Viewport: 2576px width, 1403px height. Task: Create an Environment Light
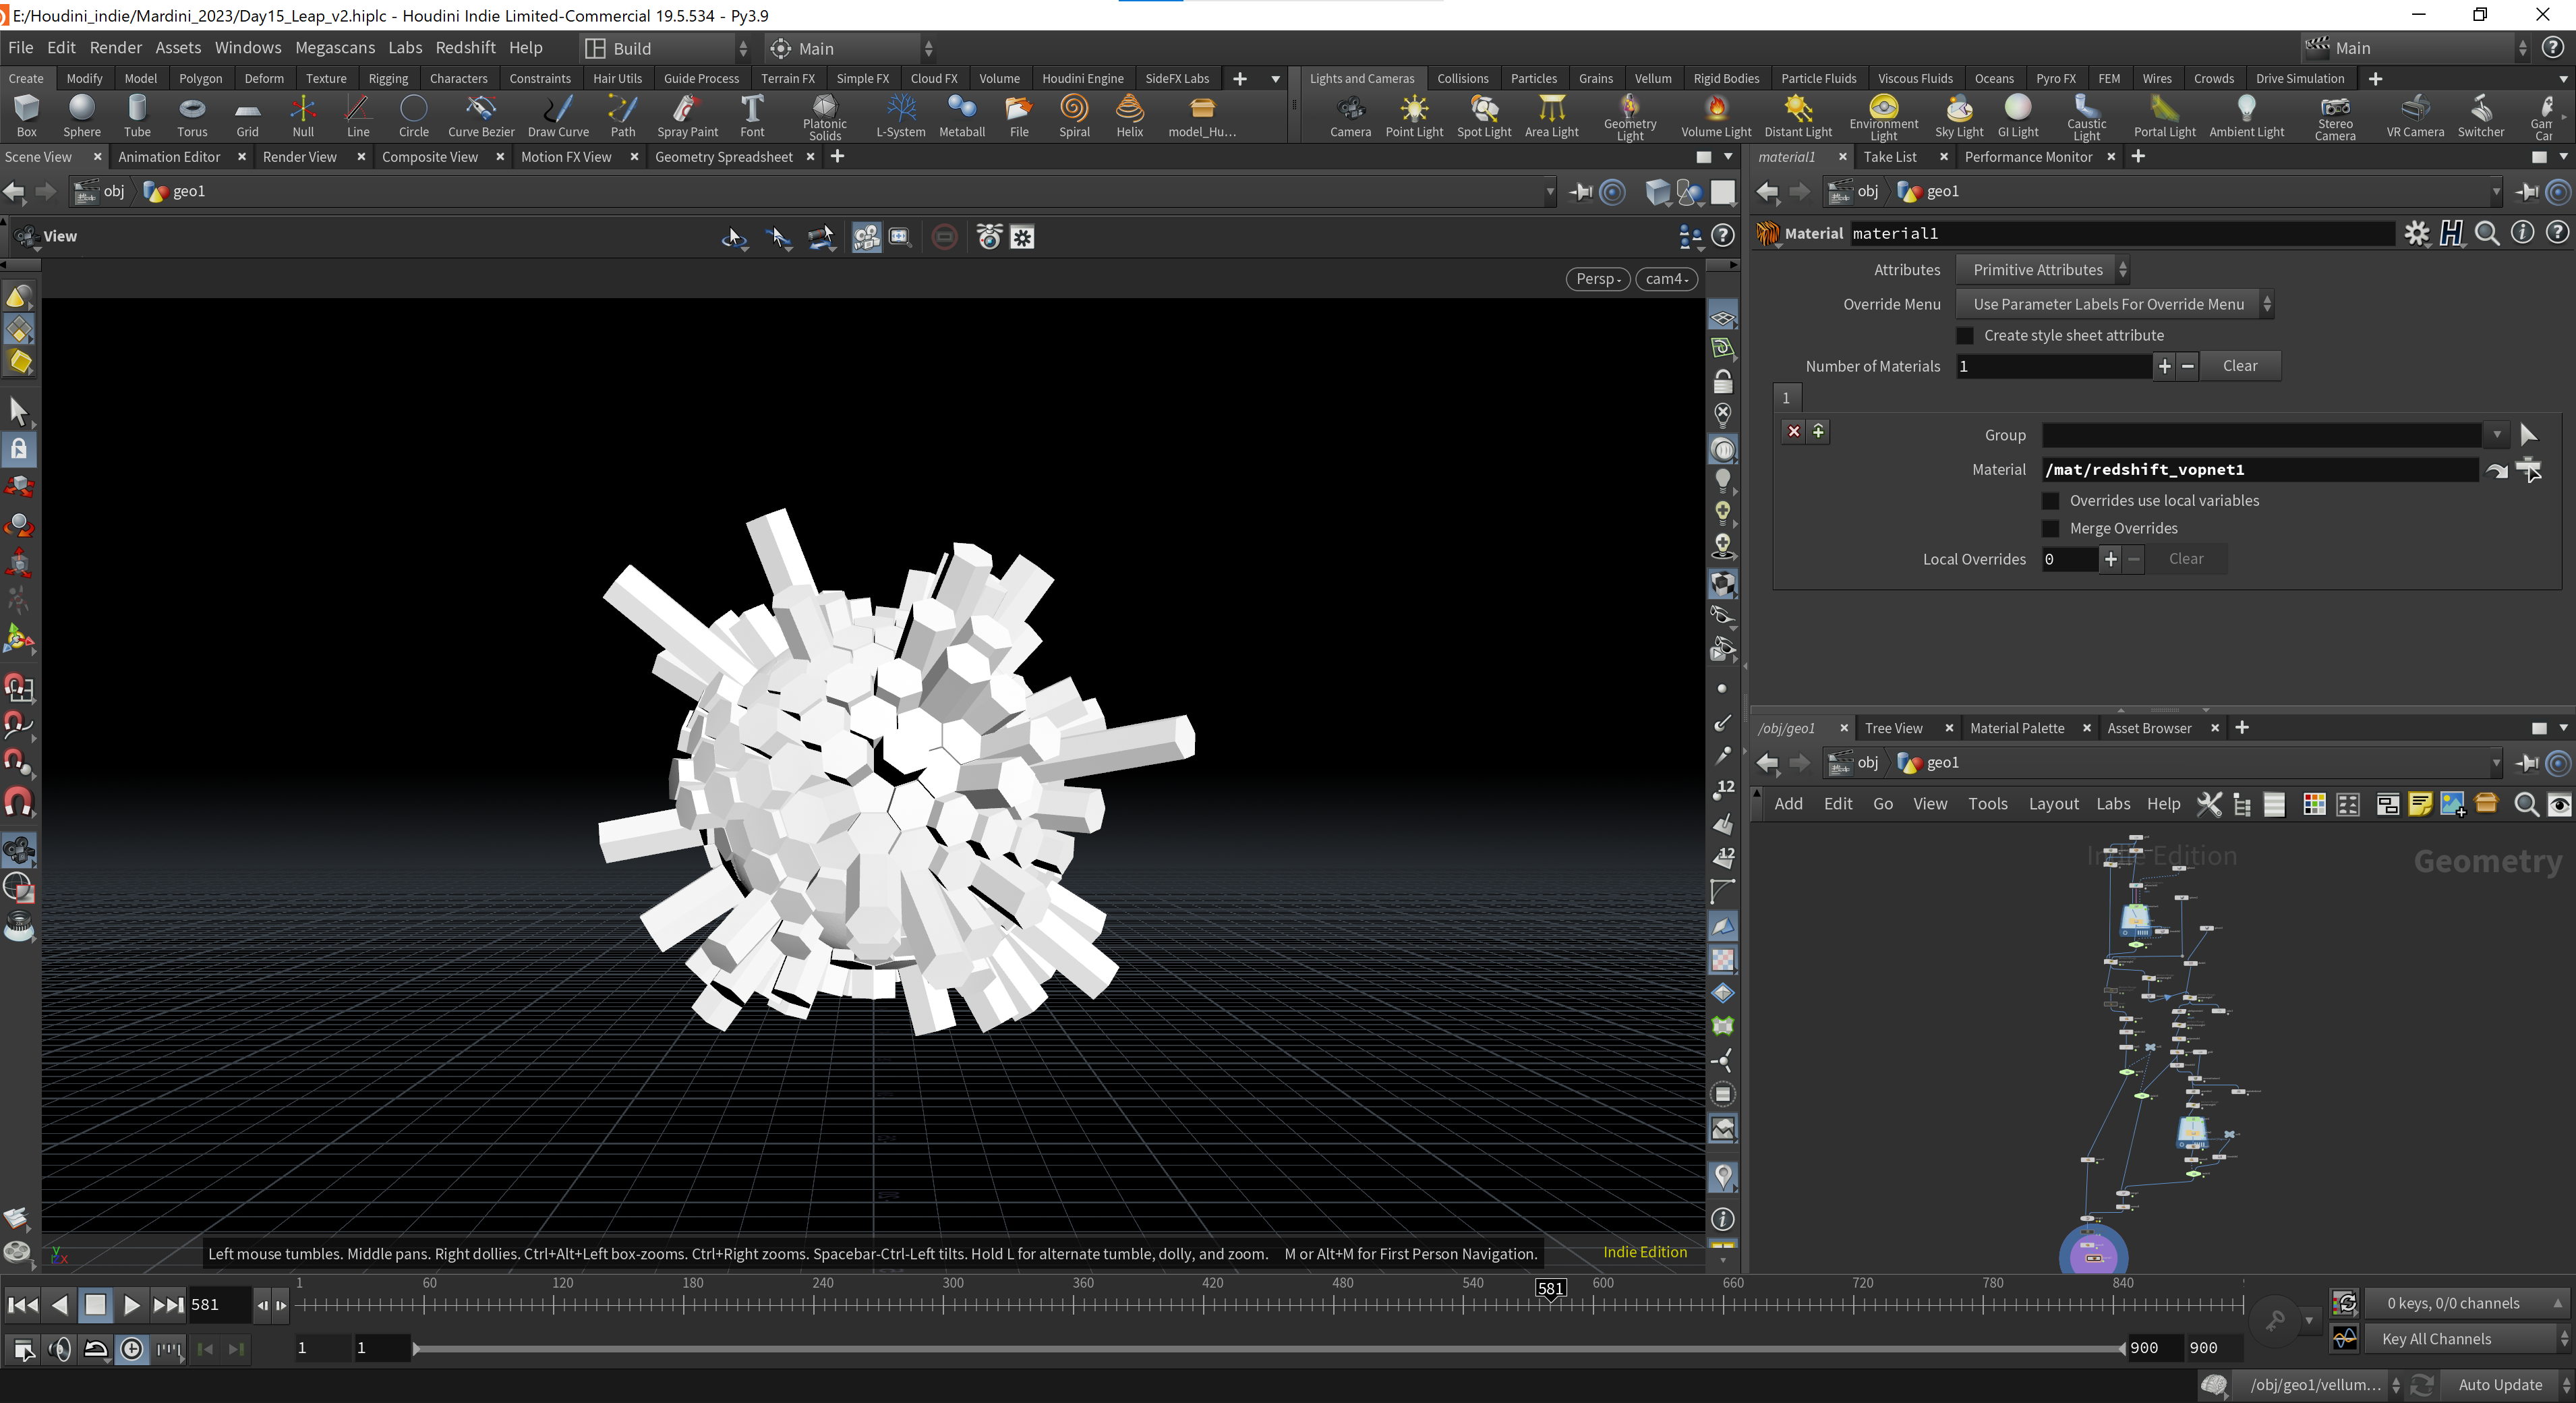[1883, 117]
